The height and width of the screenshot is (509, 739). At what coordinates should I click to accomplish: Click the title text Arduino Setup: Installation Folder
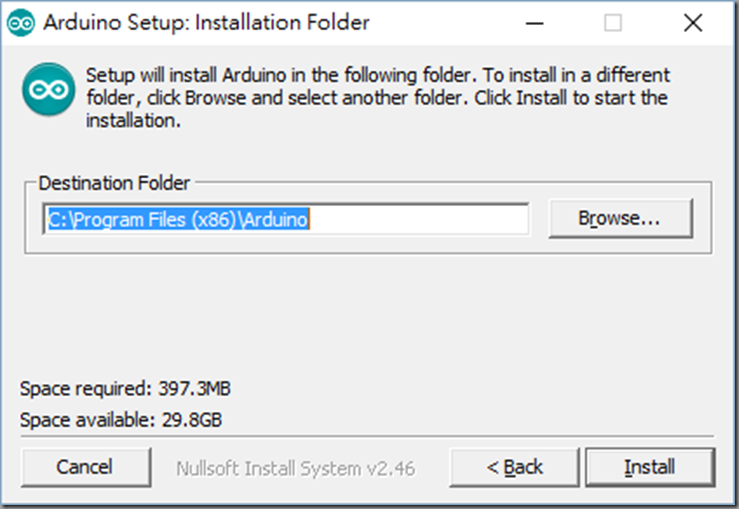pyautogui.click(x=206, y=23)
